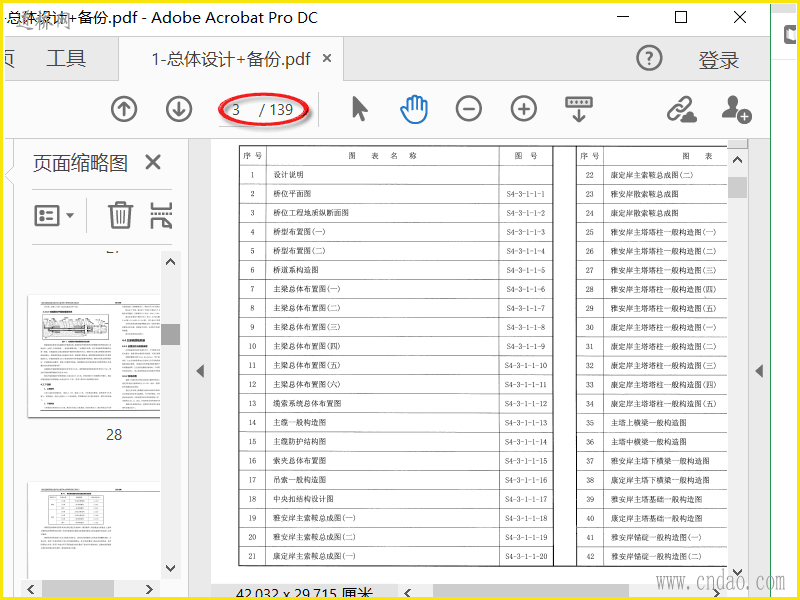
Task: Click the 主缆一般构造图 row text
Action: [x=299, y=422]
